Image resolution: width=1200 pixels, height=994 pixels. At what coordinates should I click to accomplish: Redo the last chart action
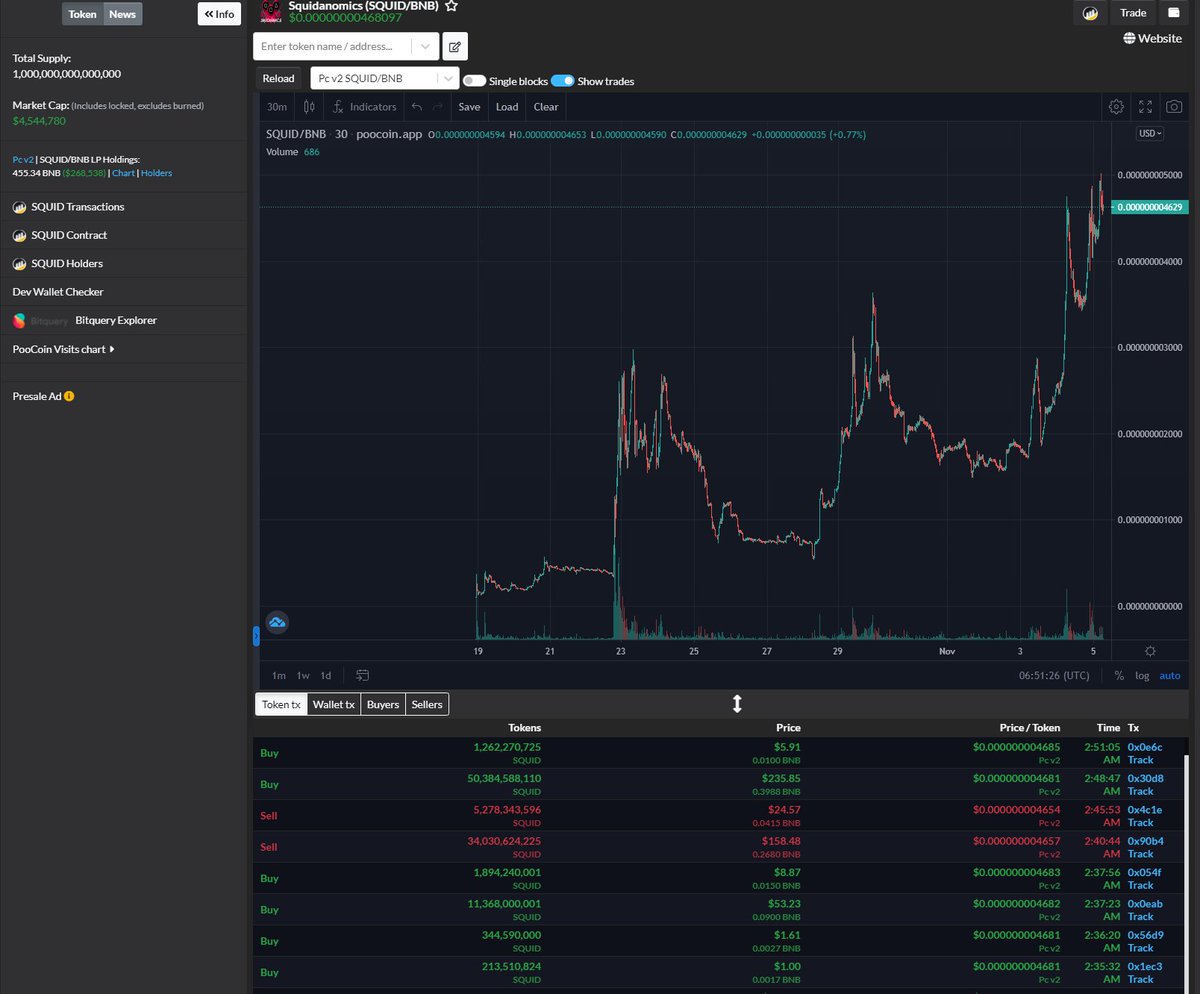(438, 107)
